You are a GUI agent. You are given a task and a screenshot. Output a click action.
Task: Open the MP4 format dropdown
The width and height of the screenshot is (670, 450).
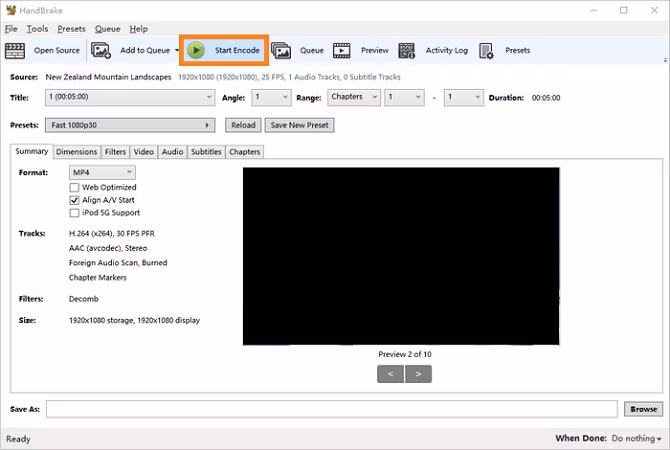pos(102,172)
